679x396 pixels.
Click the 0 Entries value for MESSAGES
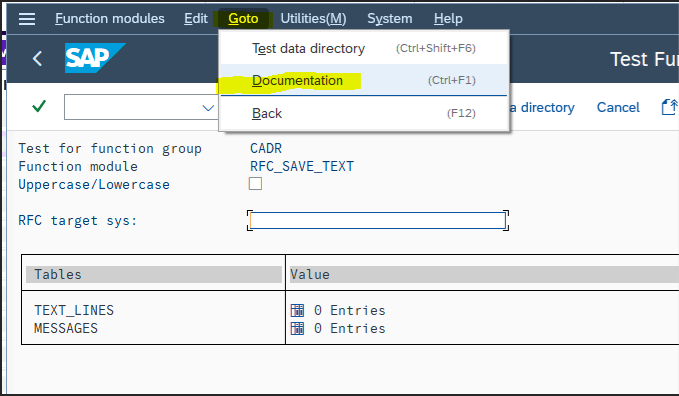tap(349, 328)
